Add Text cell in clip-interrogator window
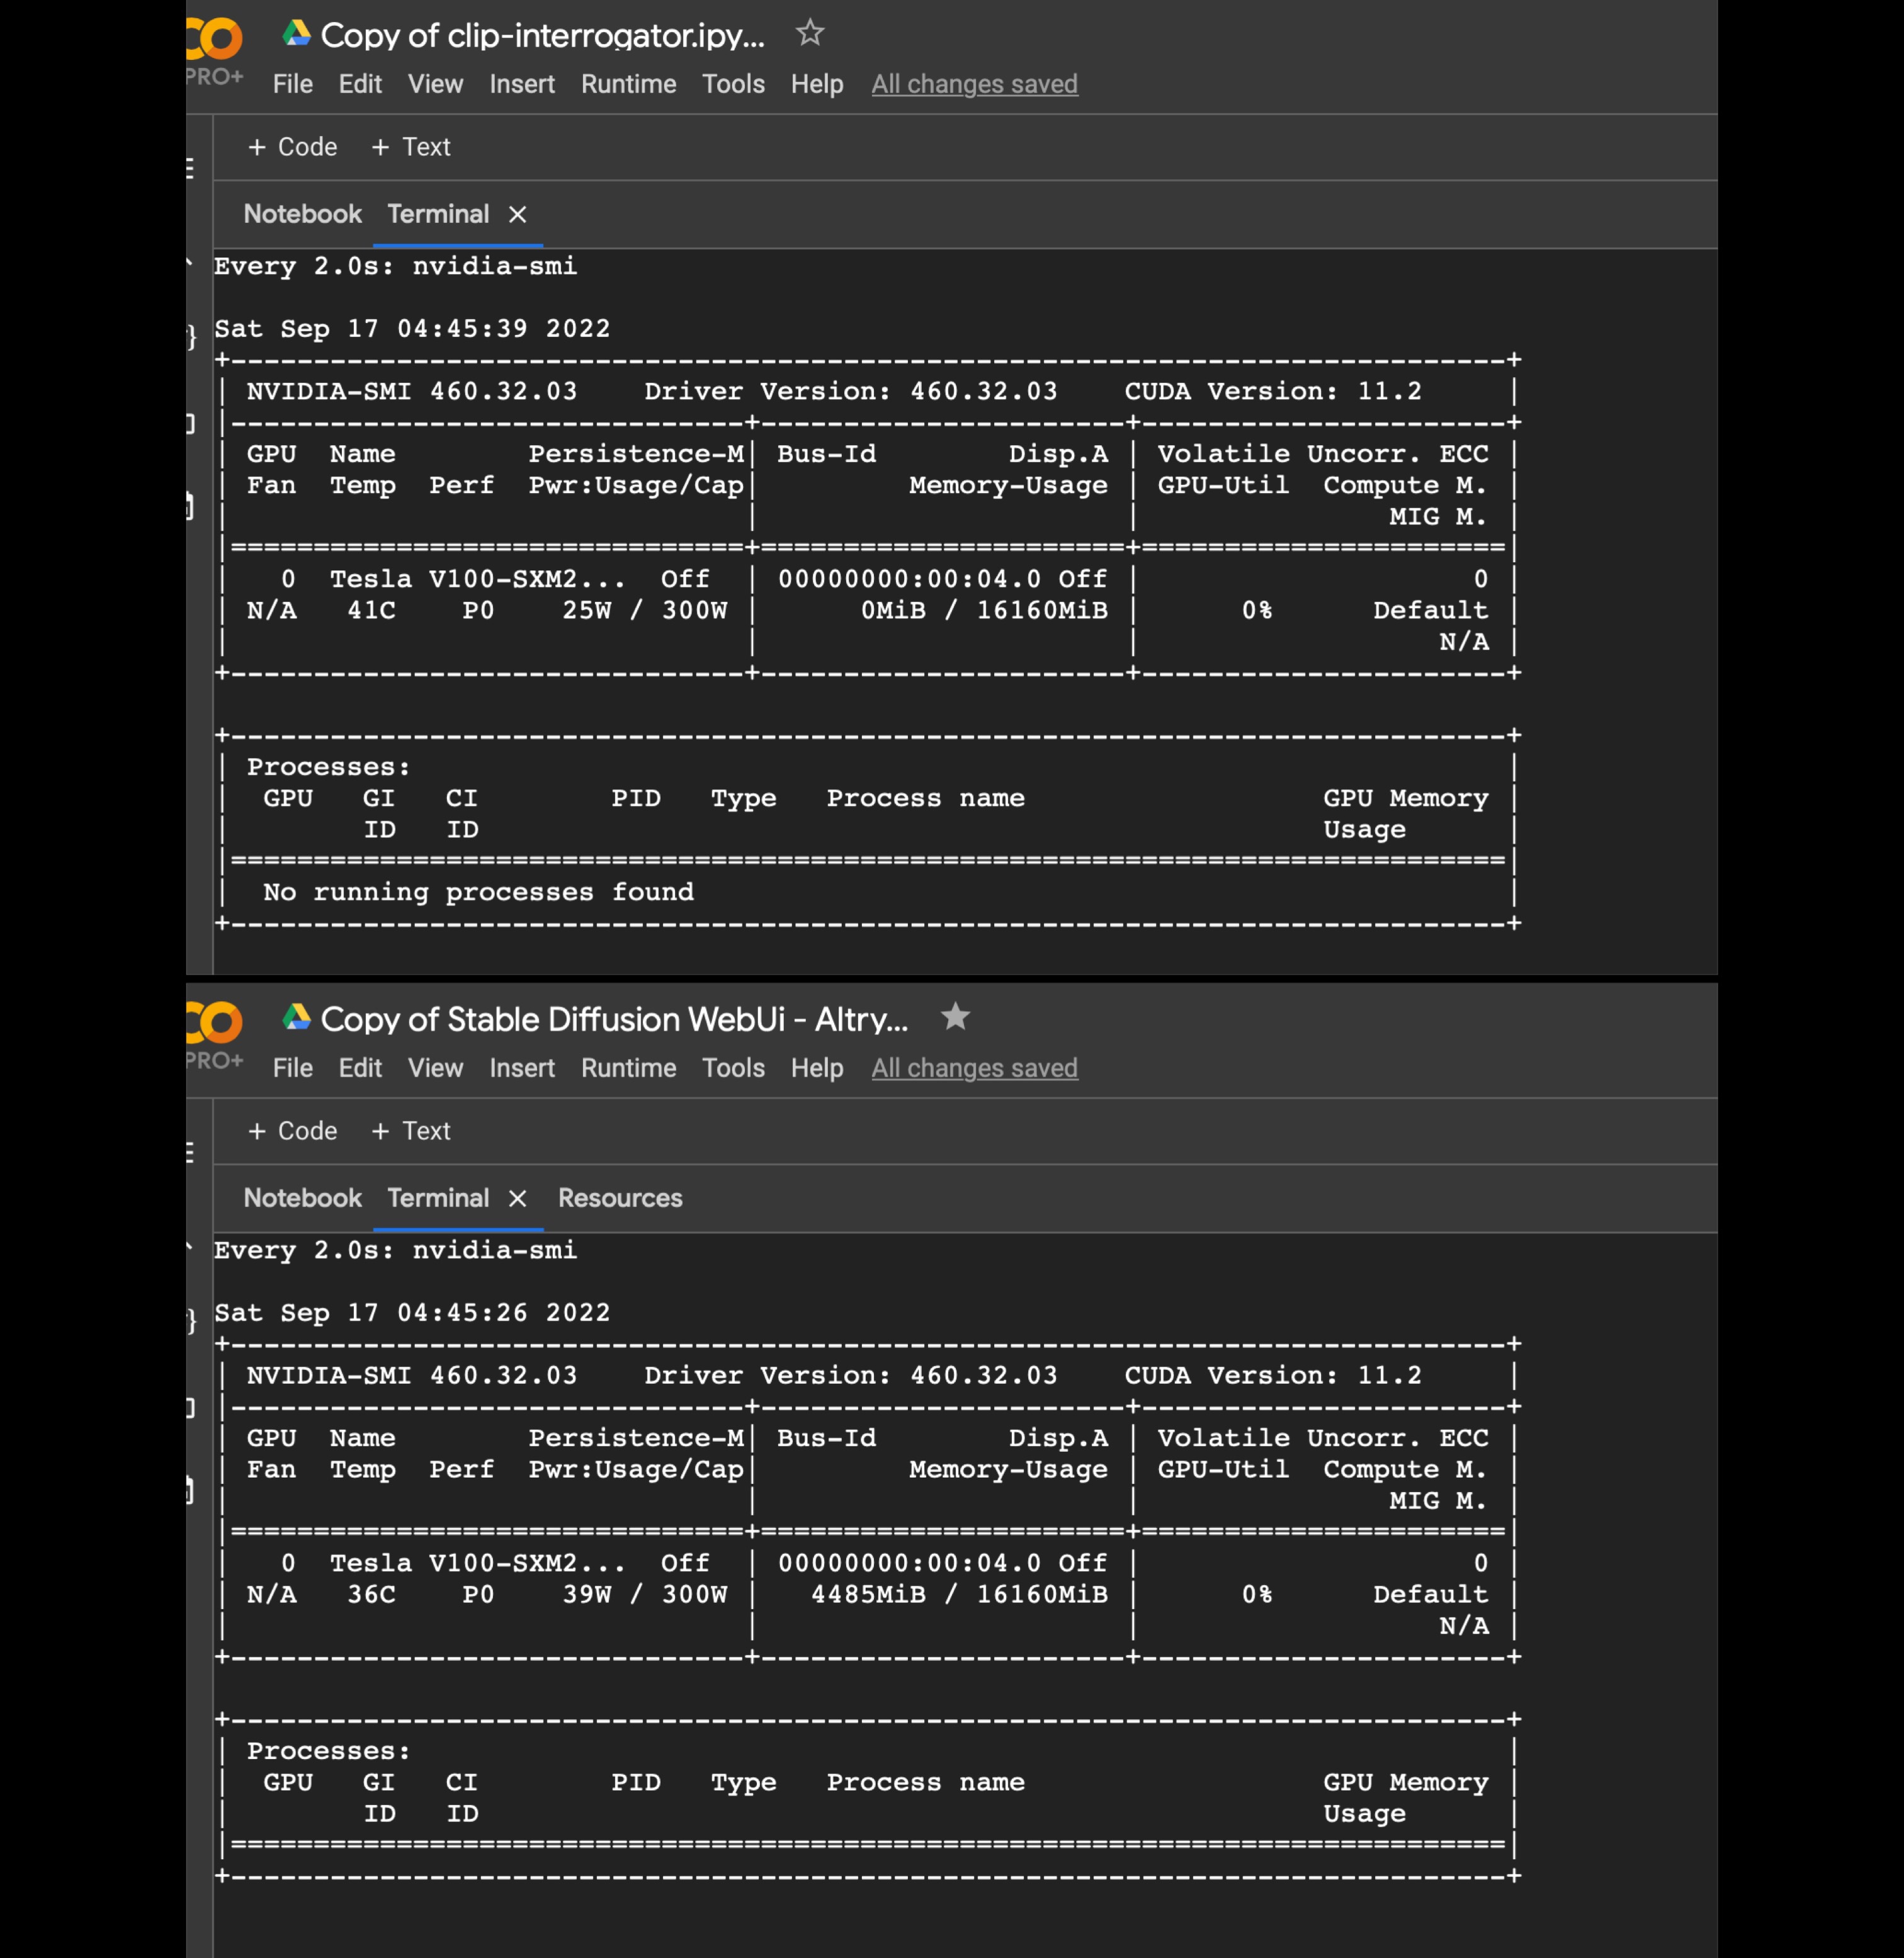Image resolution: width=1904 pixels, height=1958 pixels. point(411,147)
